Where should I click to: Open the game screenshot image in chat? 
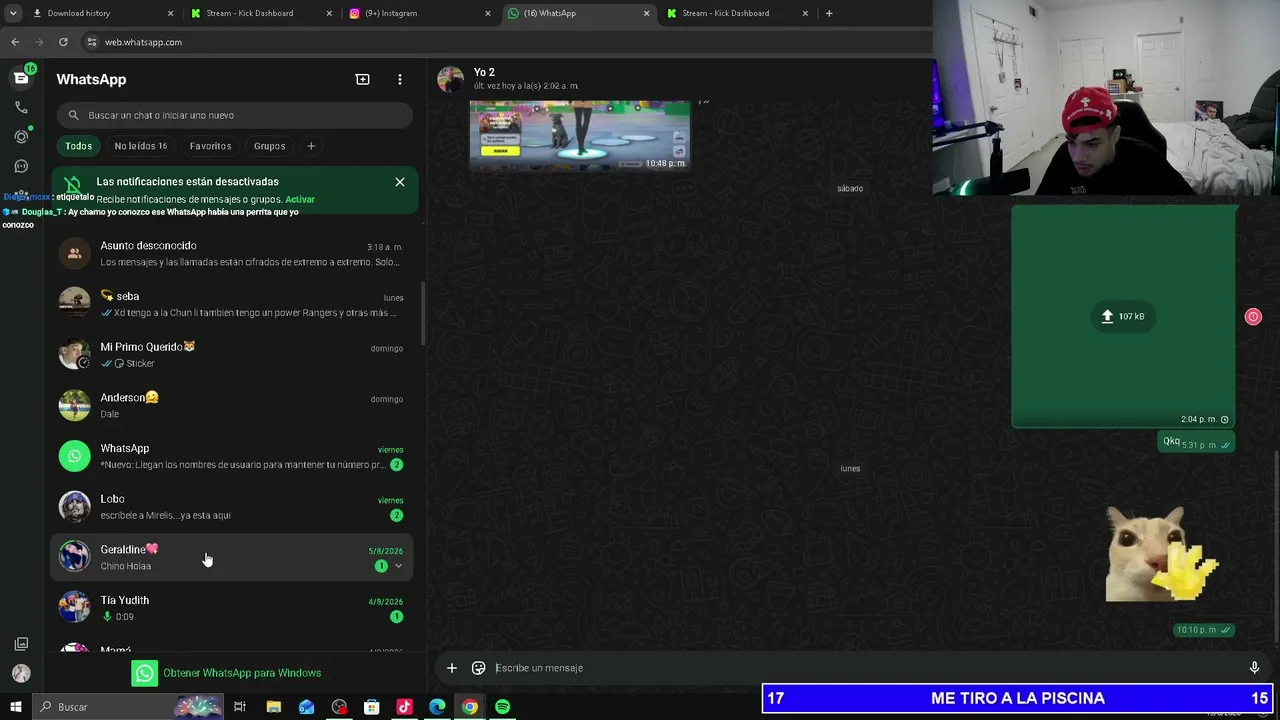pos(580,135)
